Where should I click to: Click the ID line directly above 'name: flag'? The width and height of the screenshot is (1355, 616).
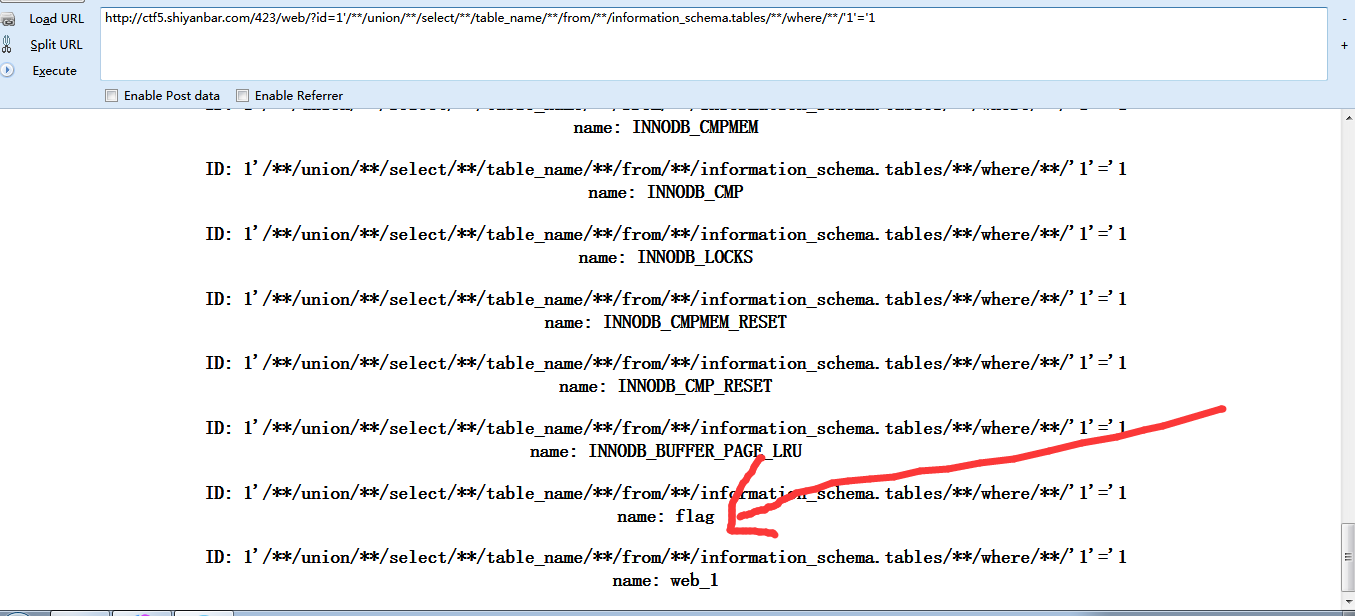[666, 493]
